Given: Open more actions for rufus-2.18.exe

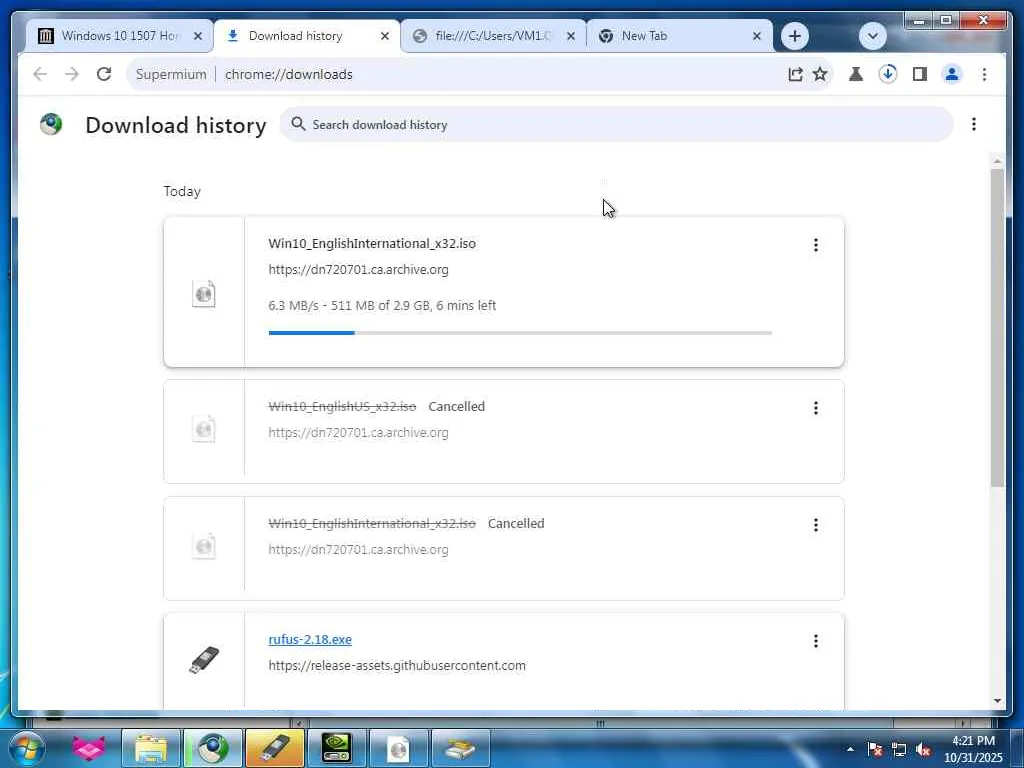Looking at the screenshot, I should (816, 641).
